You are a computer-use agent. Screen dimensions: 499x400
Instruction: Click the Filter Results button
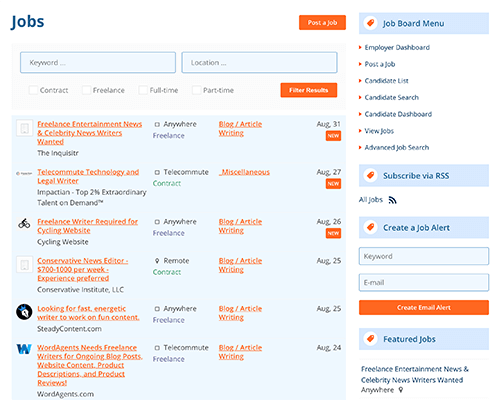[x=309, y=90]
